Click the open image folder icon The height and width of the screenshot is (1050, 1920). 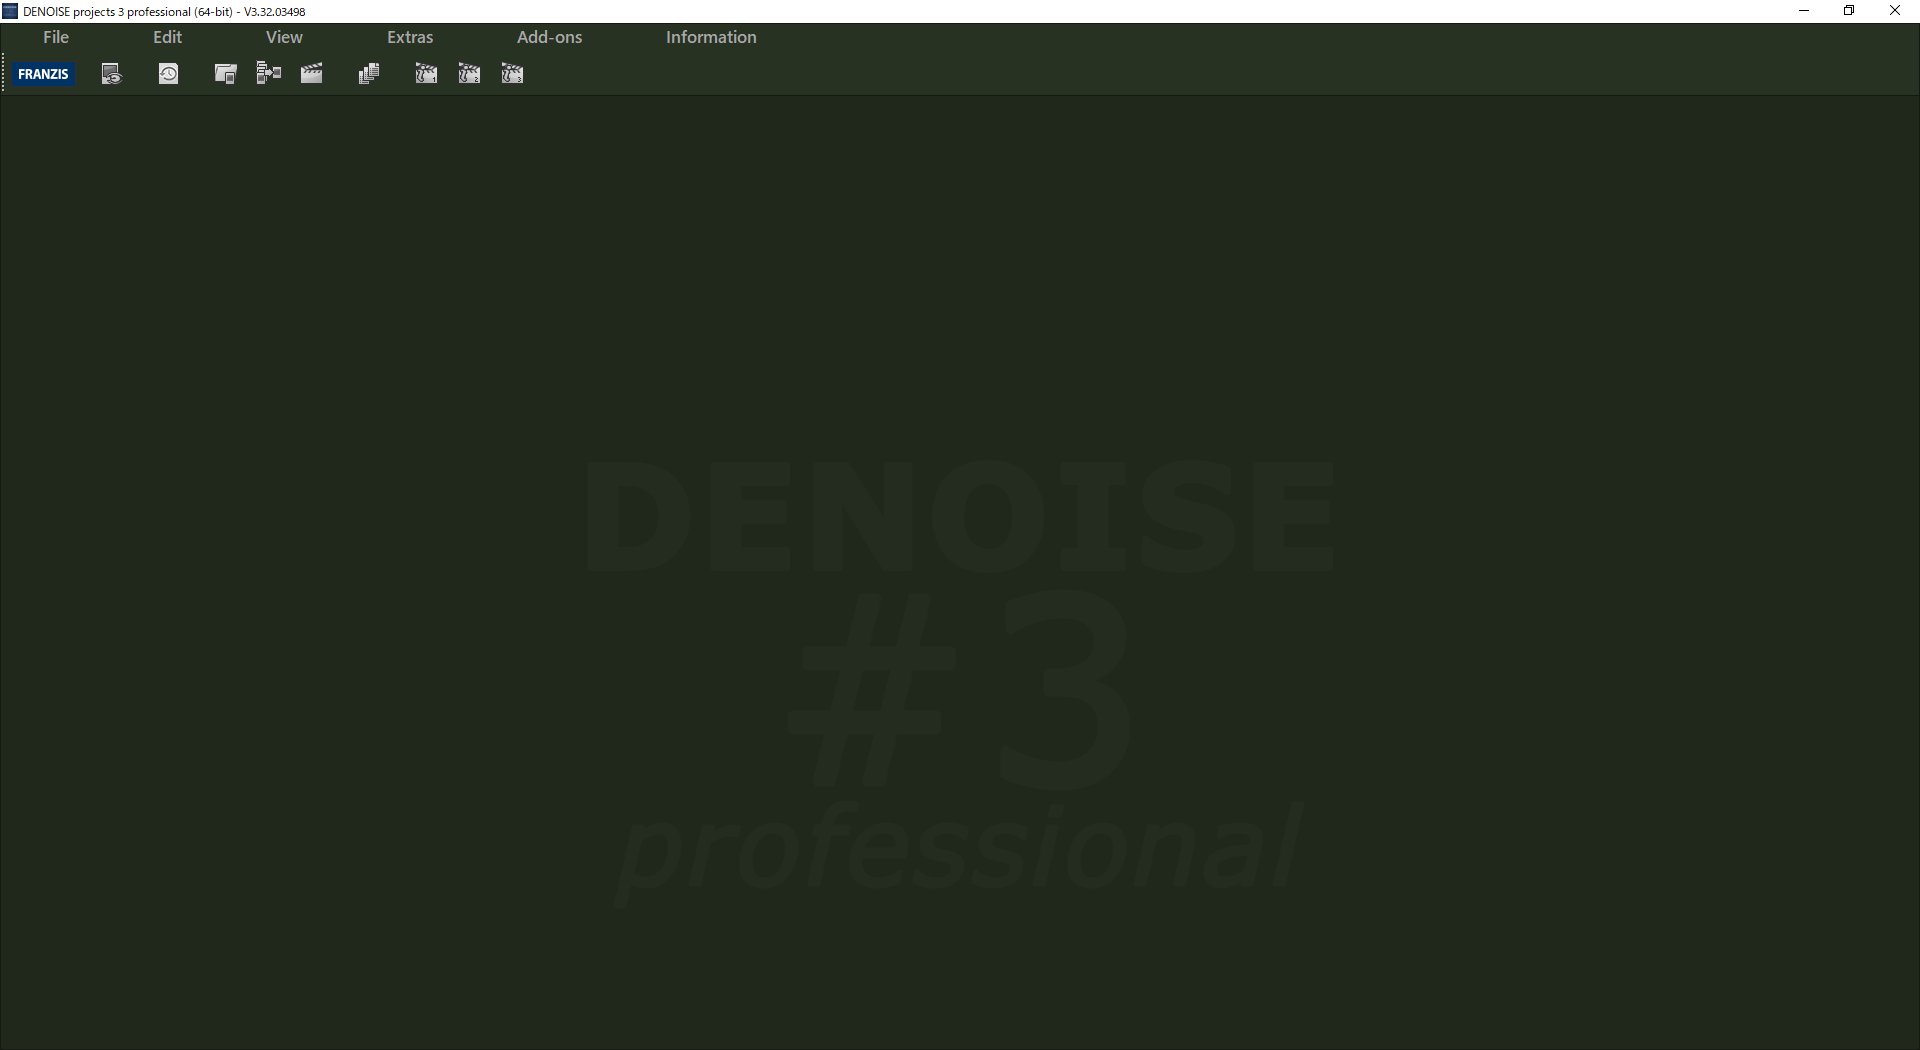click(x=226, y=74)
